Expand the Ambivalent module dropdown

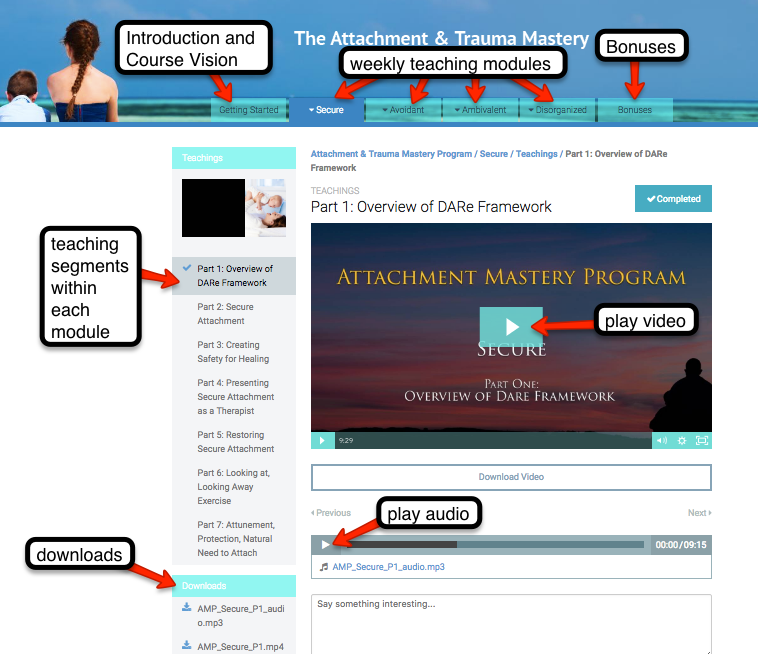point(481,110)
